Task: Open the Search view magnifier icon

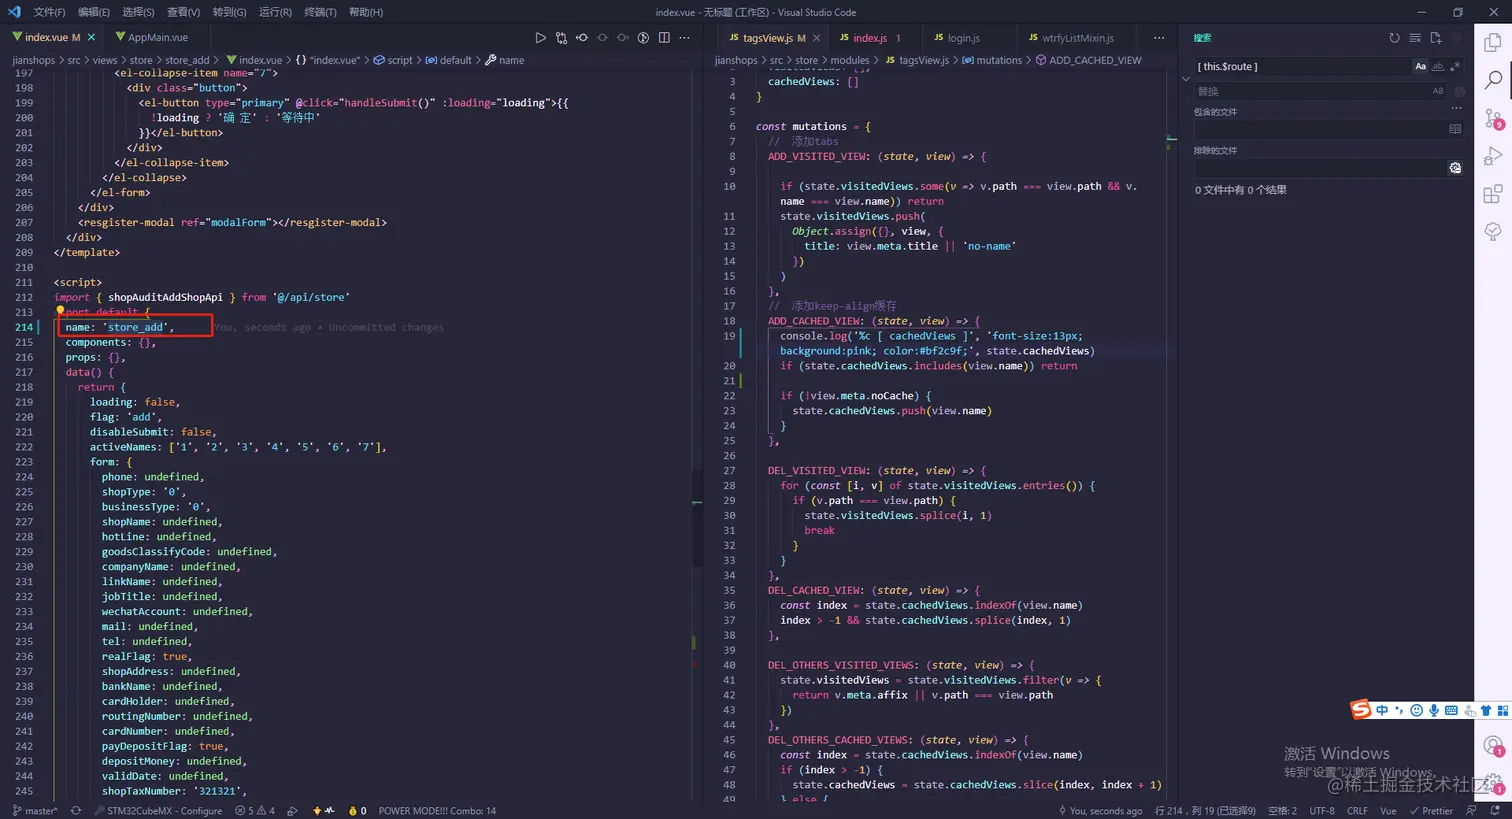Action: tap(1493, 80)
